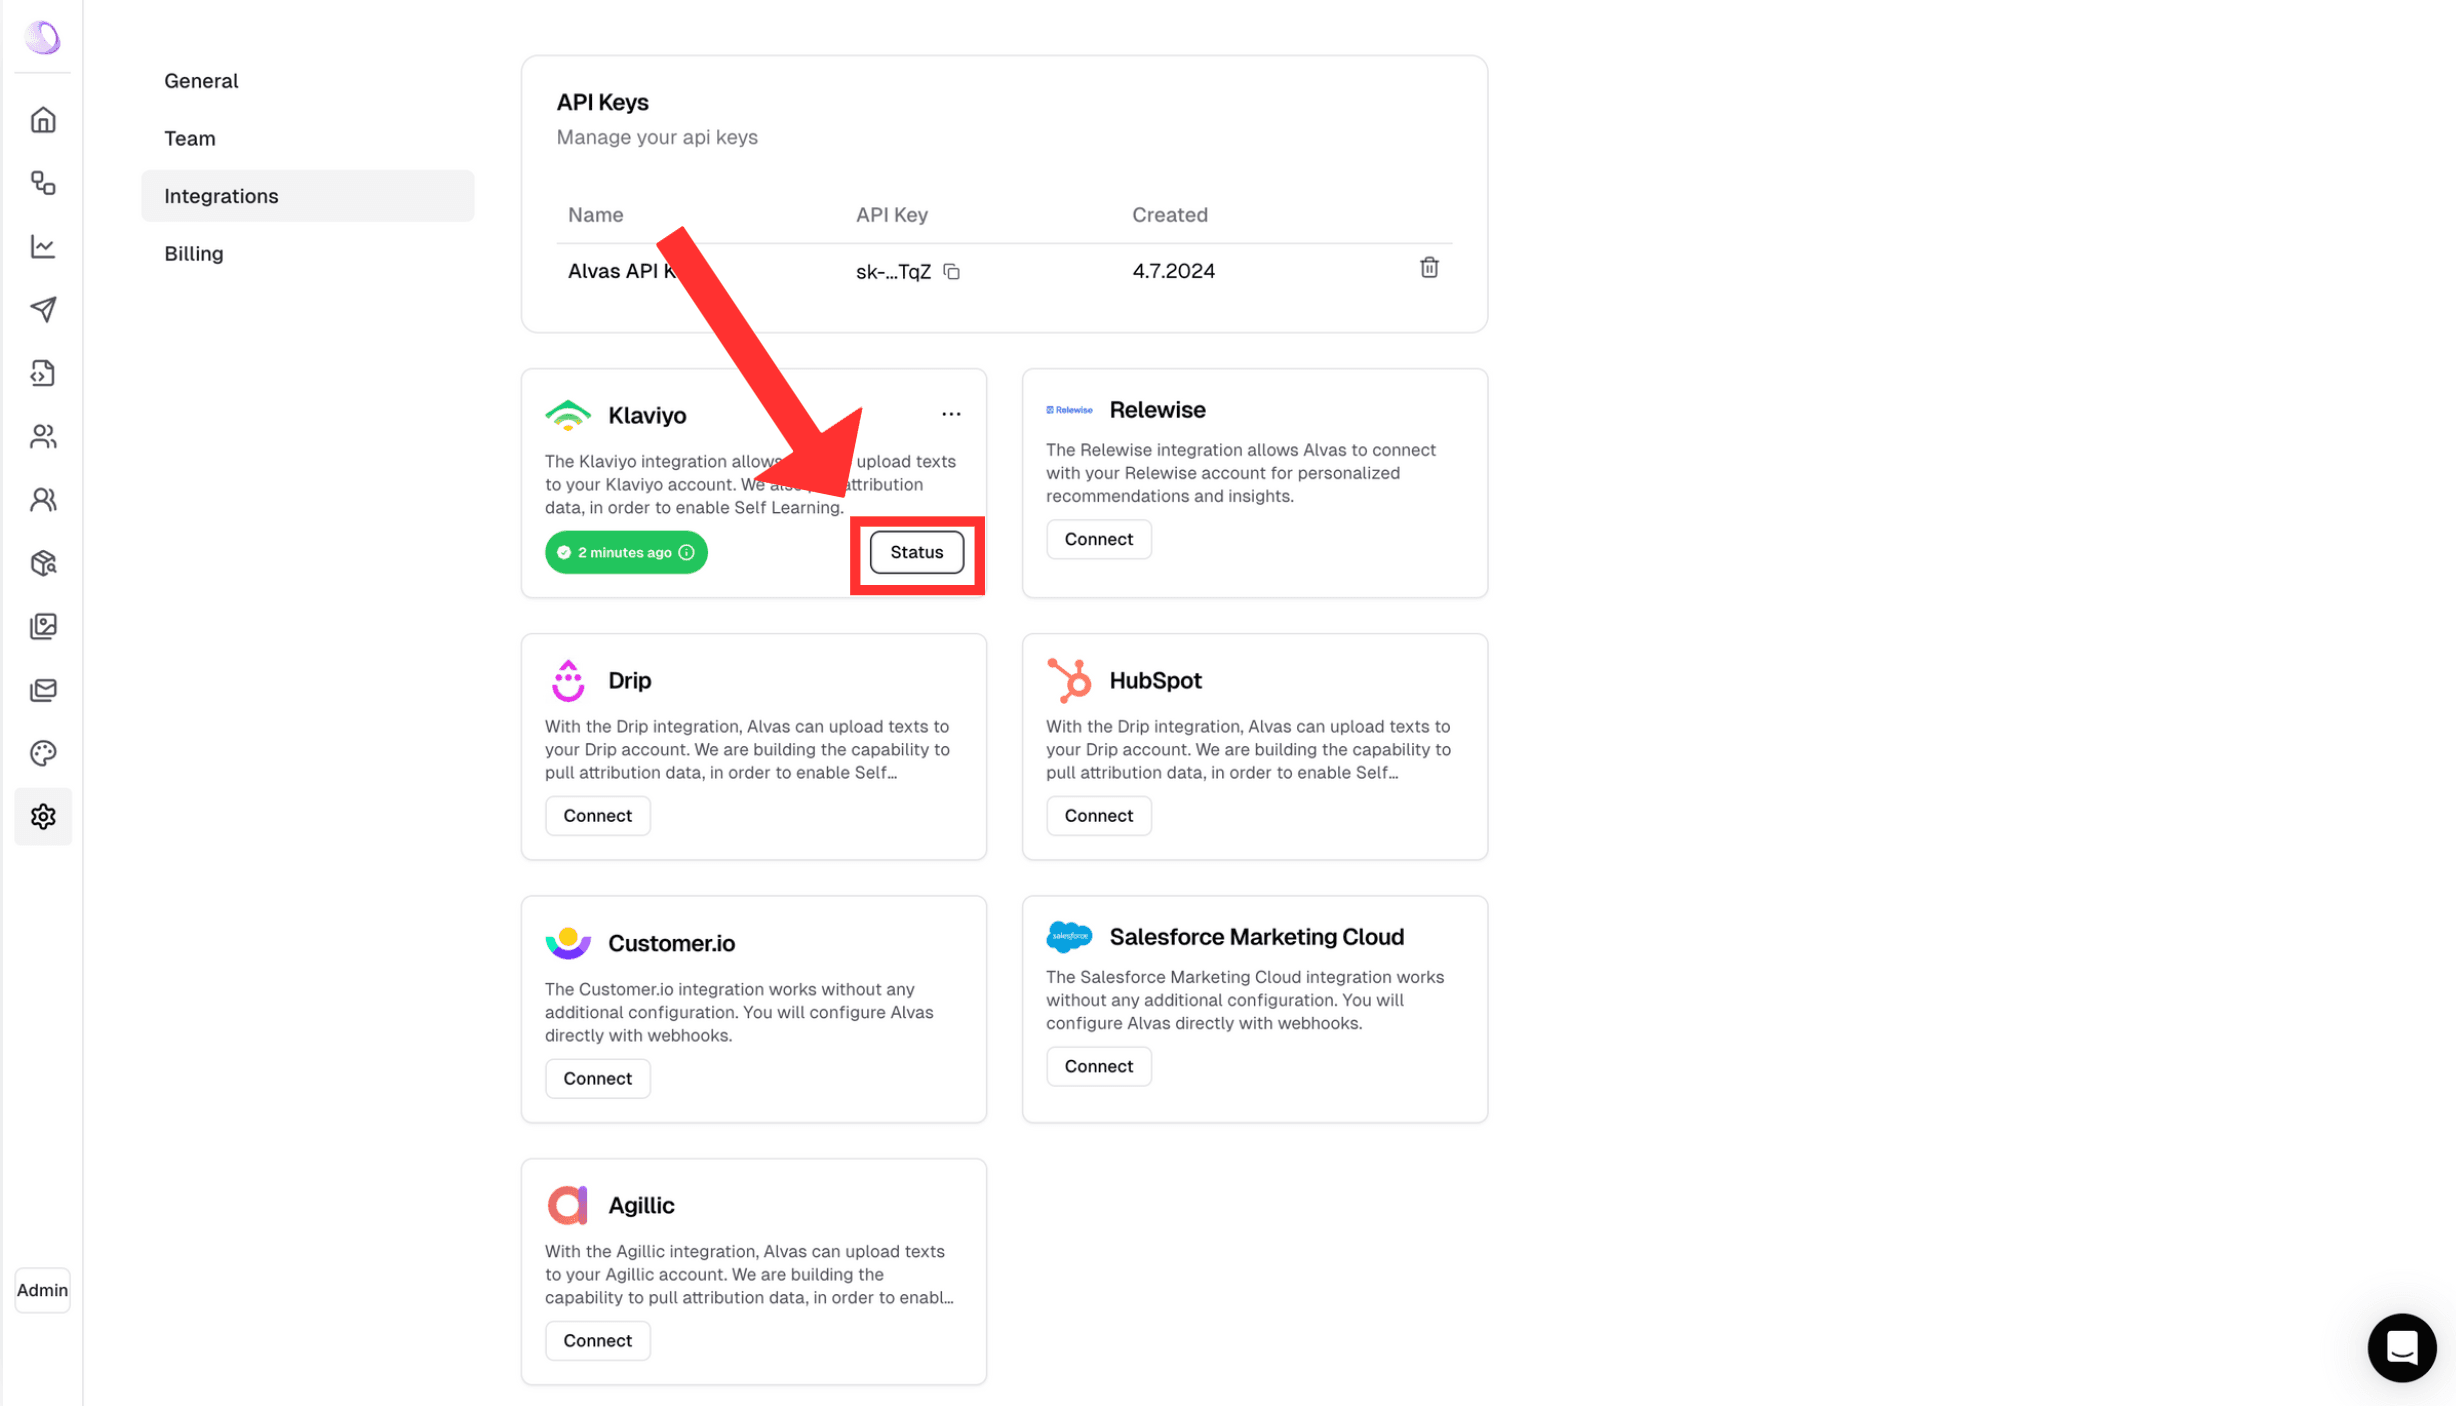Screen dimensions: 2456x1406
Task: Click the 'Drip' card title
Action: pos(629,681)
